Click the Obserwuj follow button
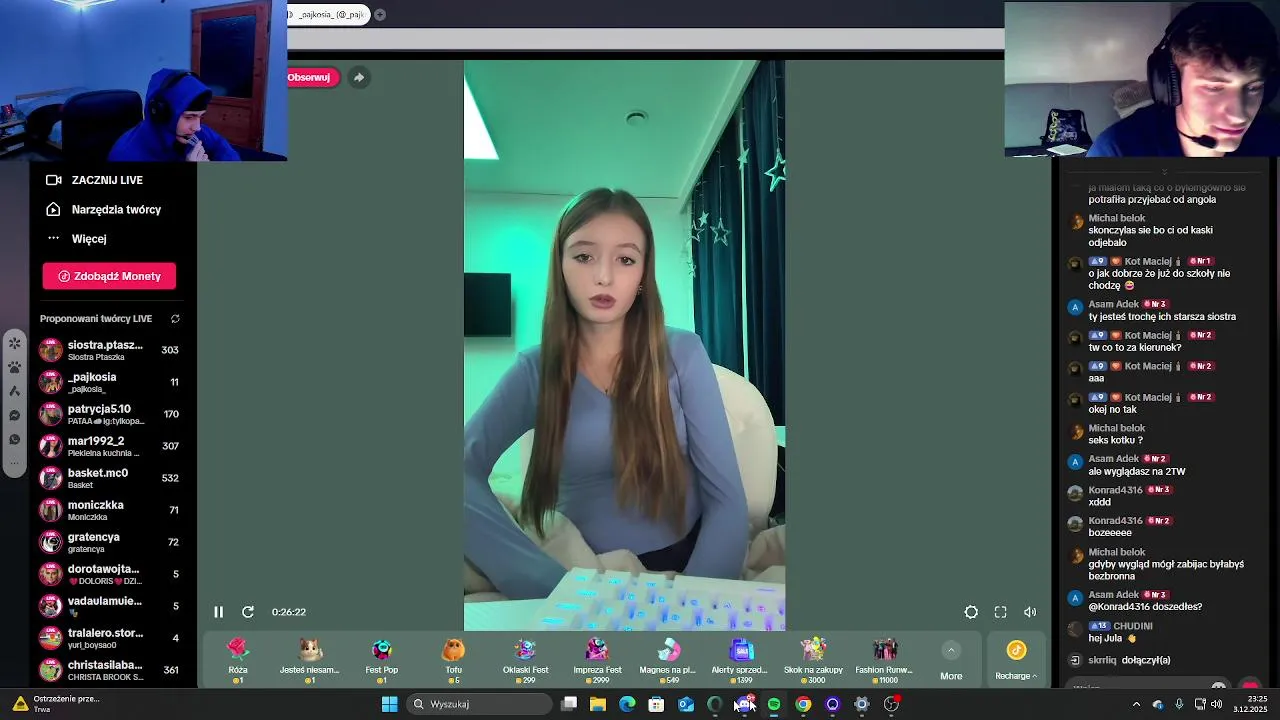Screen dimensions: 1280x720 tap(312, 77)
